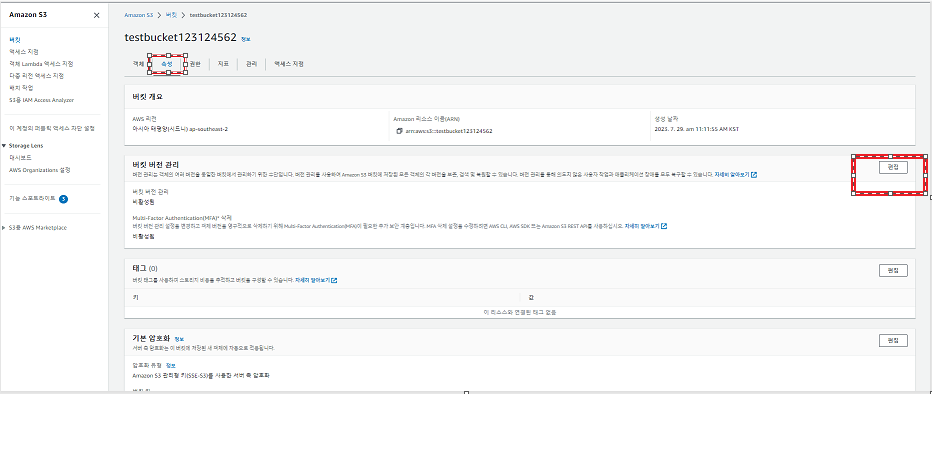Click the region value ap-southeast-2
The height and width of the screenshot is (469, 932).
tap(208, 129)
